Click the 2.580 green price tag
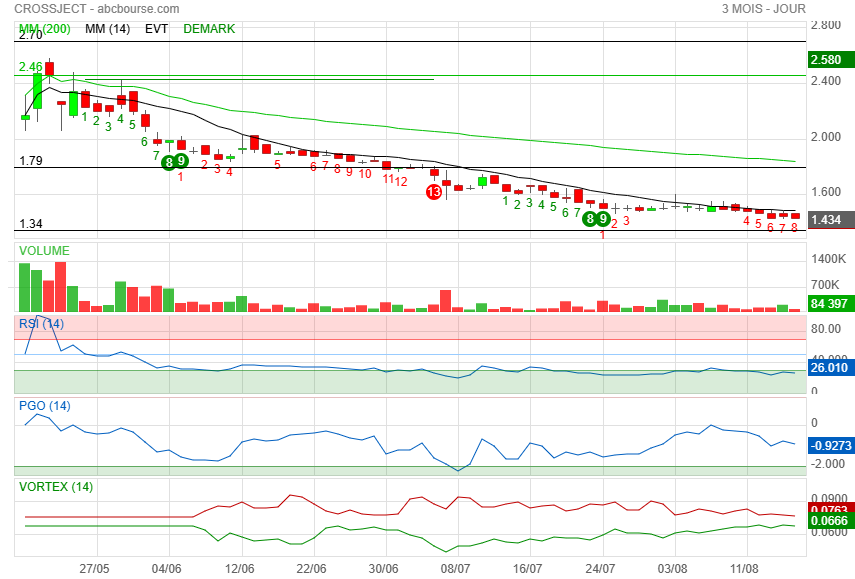This screenshot has width=855, height=579. click(x=831, y=59)
